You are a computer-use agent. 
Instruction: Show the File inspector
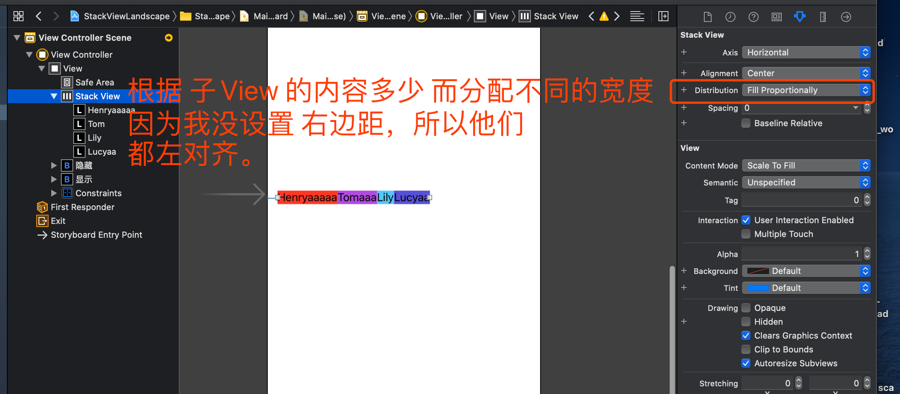(707, 17)
